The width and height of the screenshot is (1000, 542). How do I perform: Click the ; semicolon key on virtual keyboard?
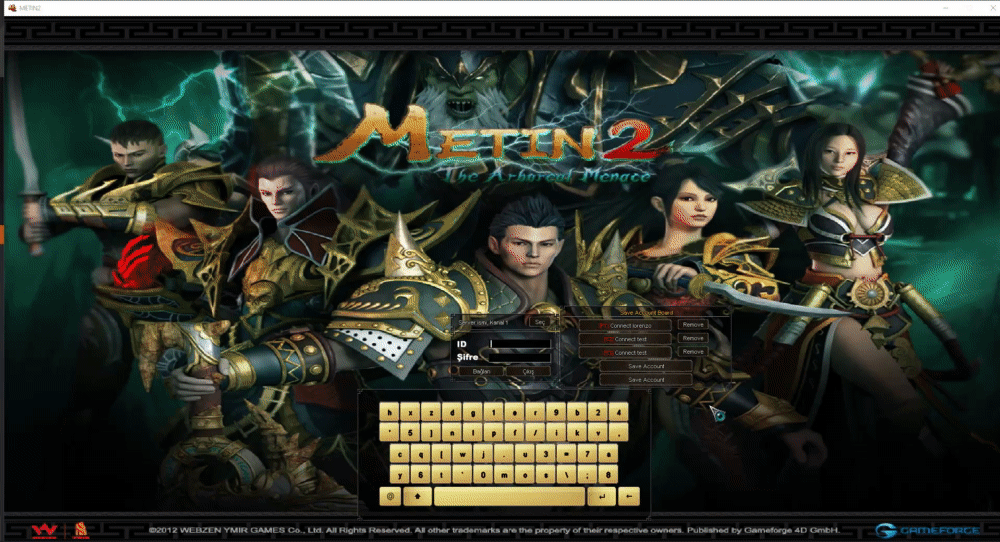587,474
